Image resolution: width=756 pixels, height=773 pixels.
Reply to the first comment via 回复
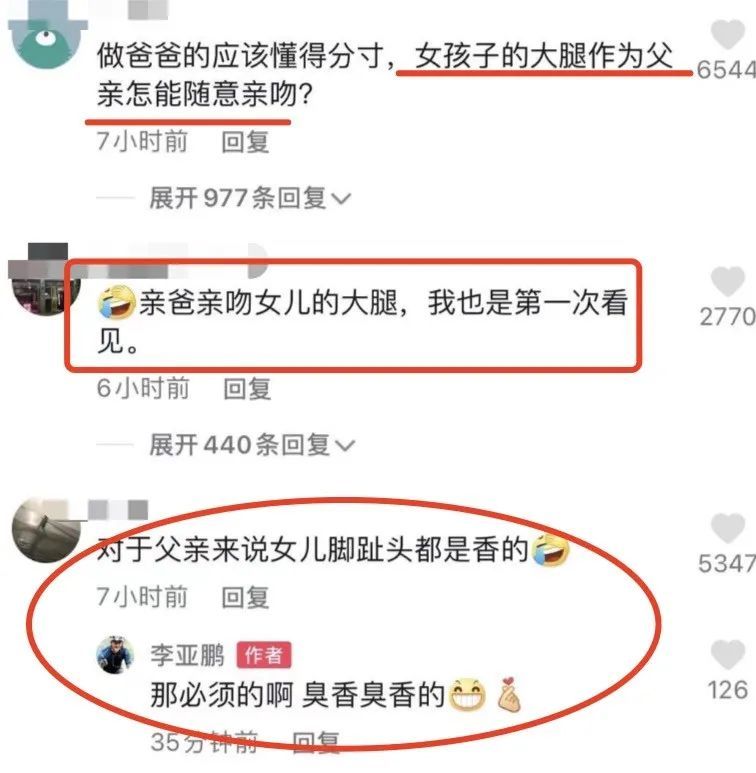pyautogui.click(x=245, y=142)
